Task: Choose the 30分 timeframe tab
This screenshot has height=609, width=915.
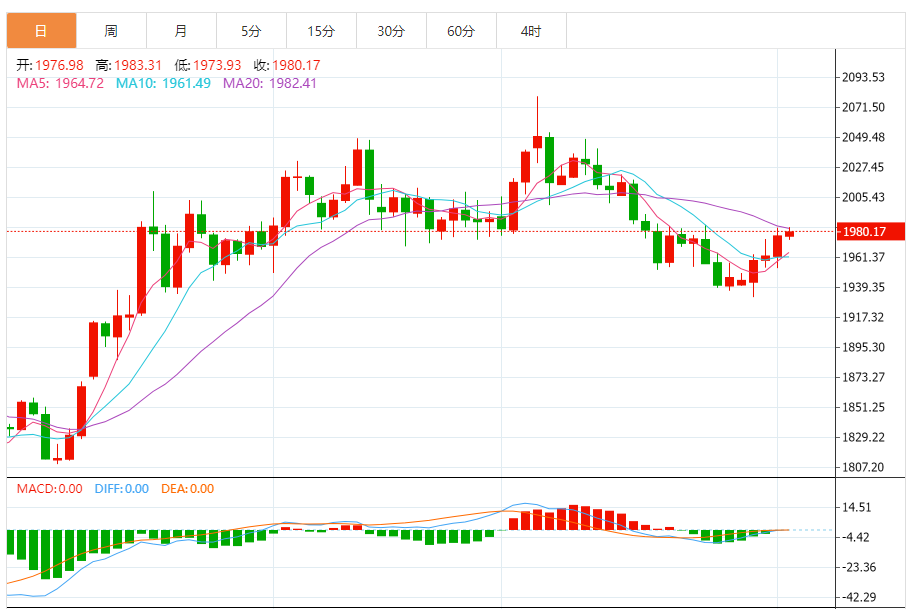Action: point(392,31)
